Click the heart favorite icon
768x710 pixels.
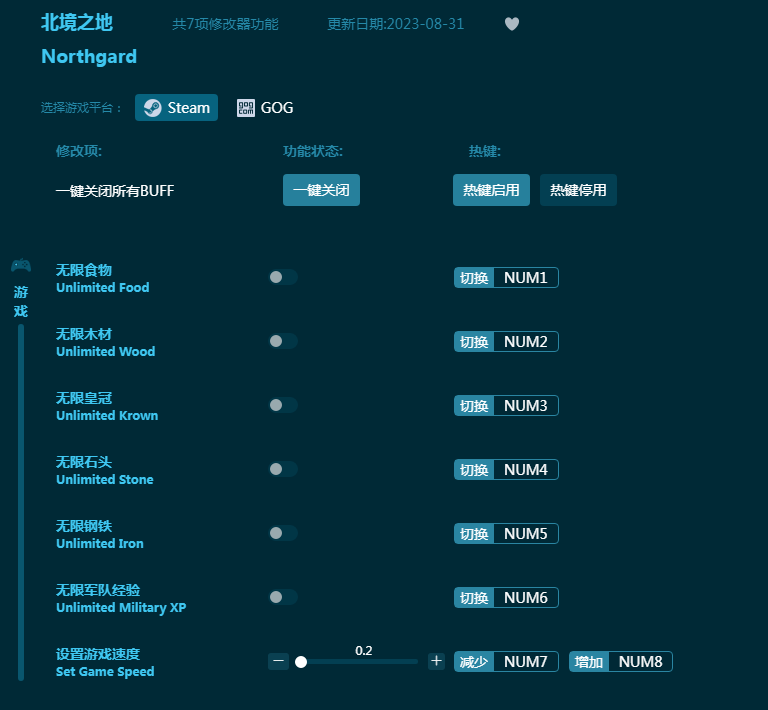(x=512, y=24)
